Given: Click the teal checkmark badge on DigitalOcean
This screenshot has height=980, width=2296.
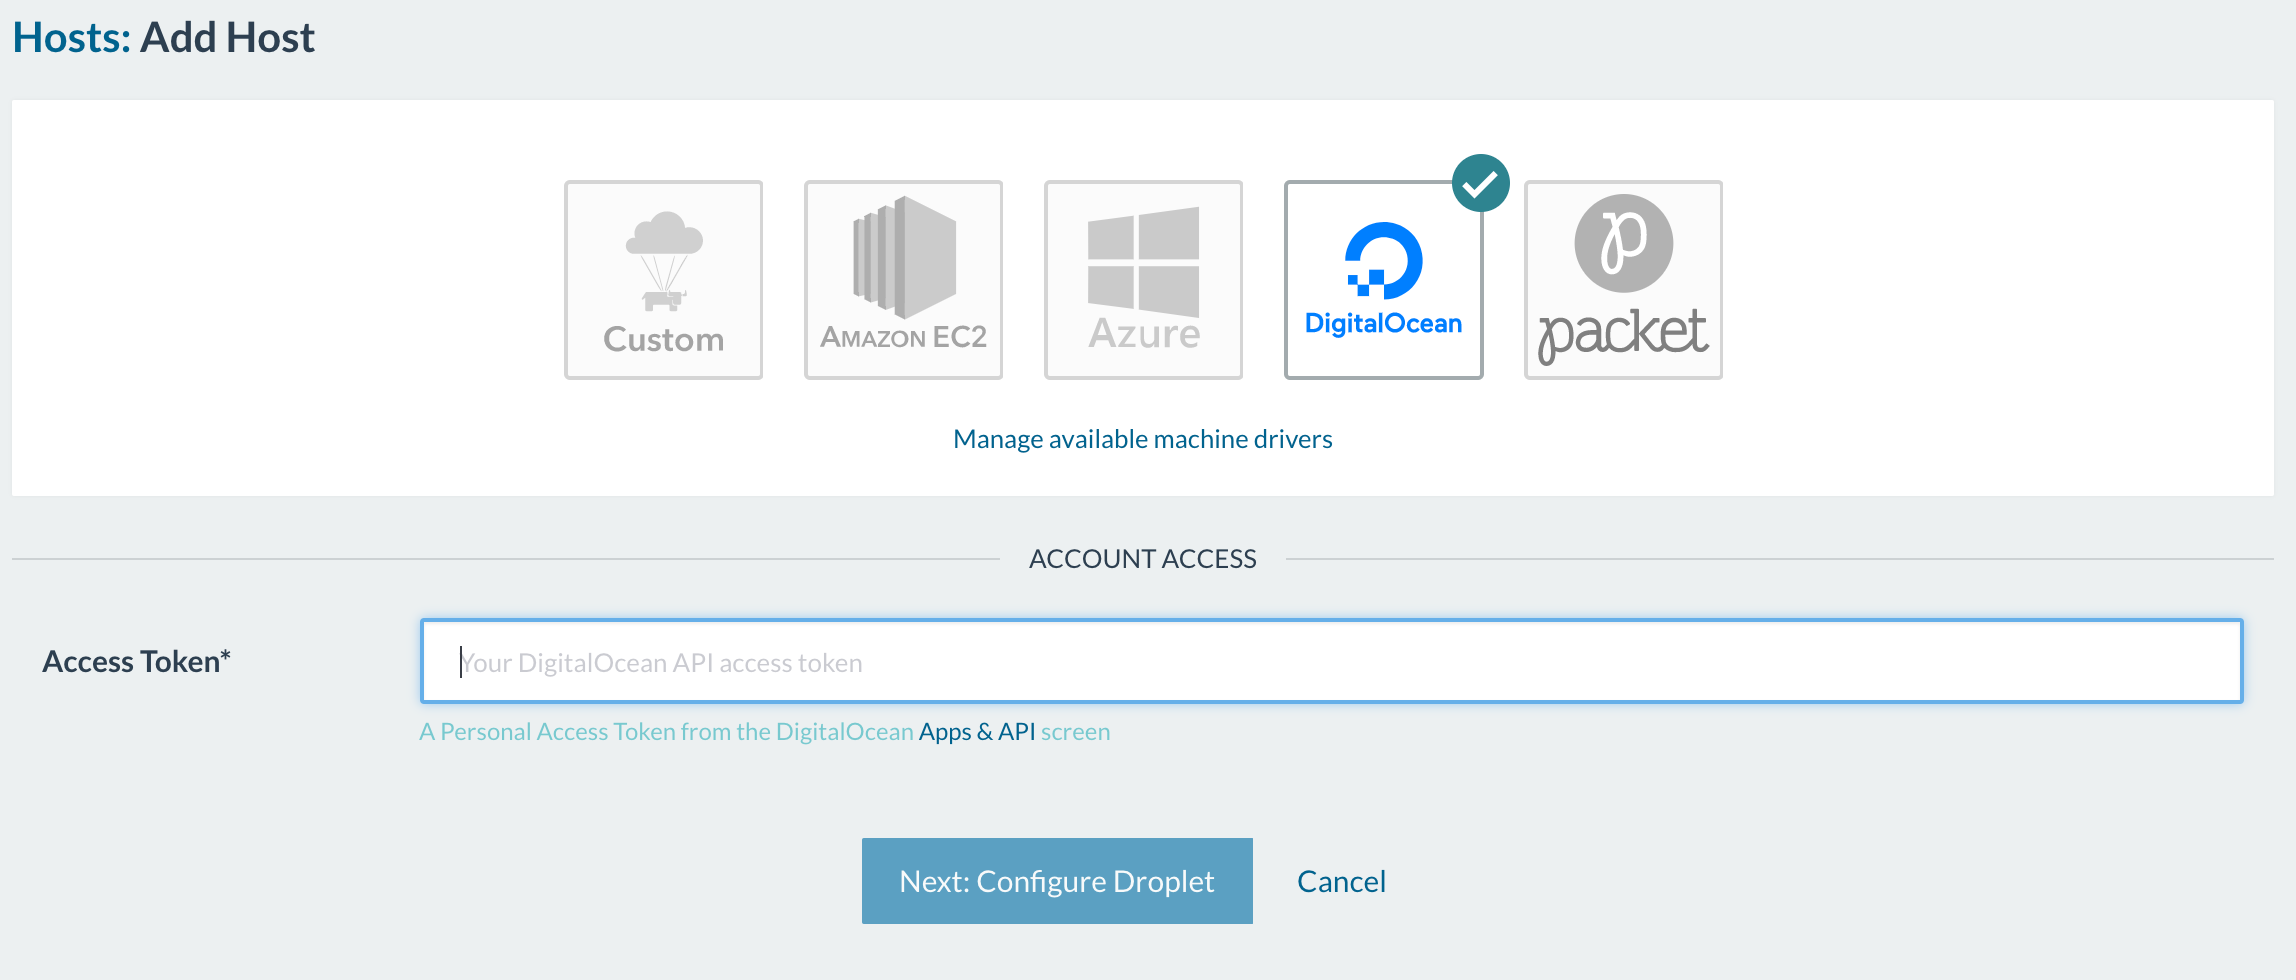Looking at the screenshot, I should (x=1480, y=183).
